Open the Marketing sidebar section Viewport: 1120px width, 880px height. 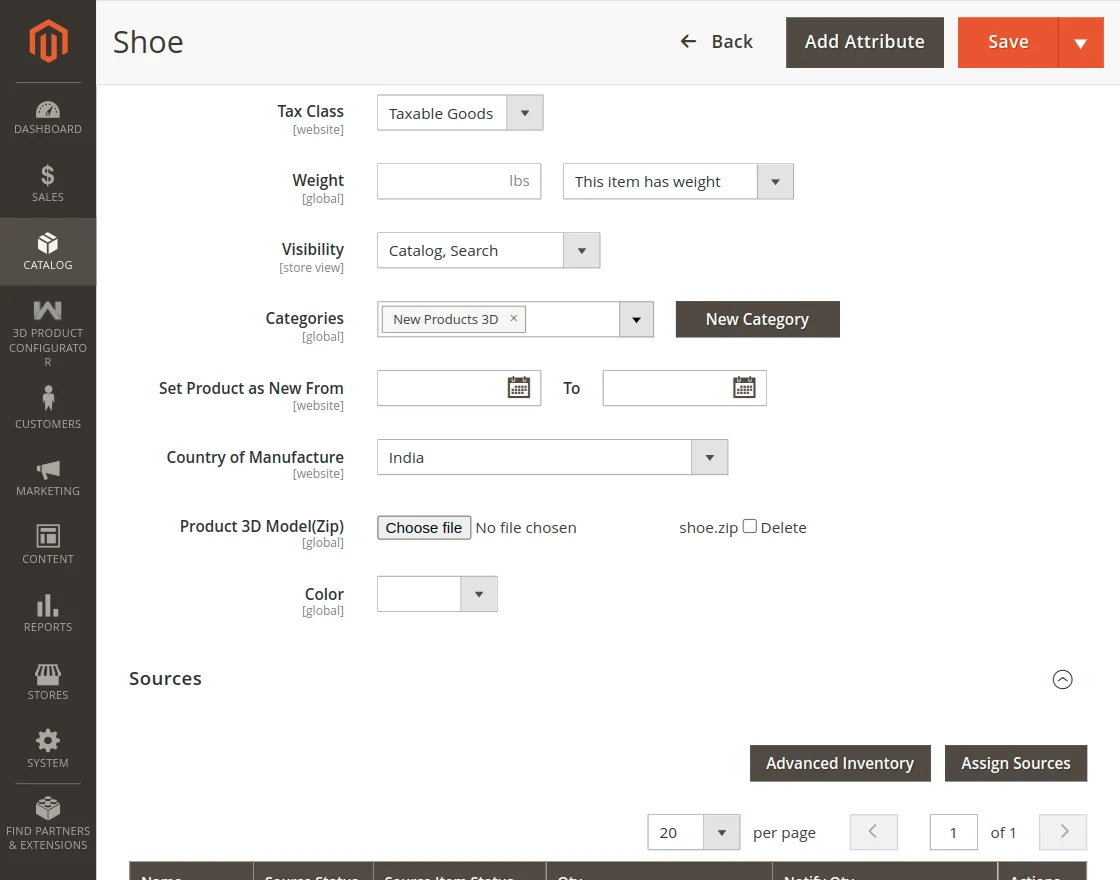47,475
